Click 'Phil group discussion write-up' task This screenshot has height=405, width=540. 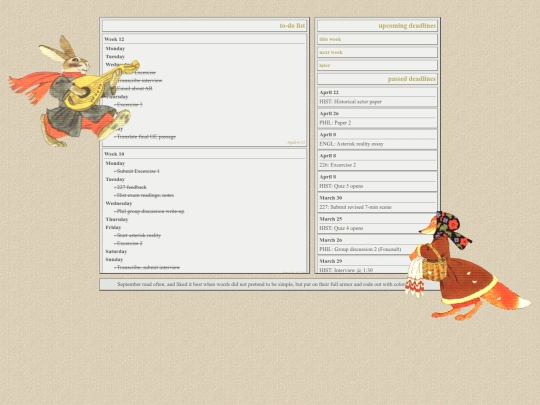pyautogui.click(x=150, y=211)
